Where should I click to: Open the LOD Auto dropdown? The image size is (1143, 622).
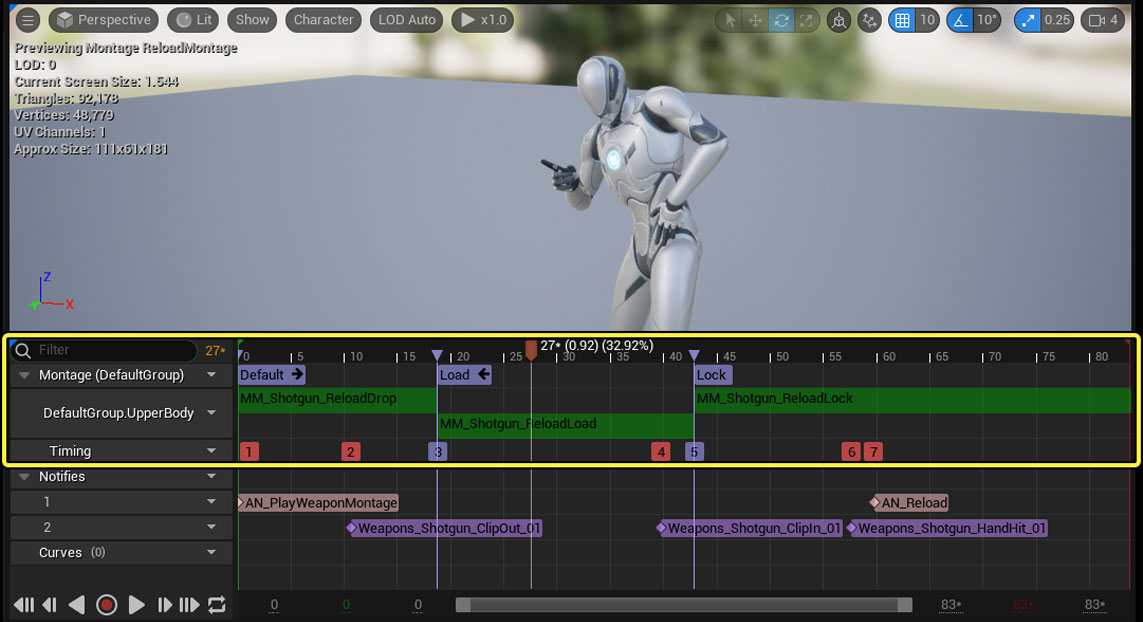(x=406, y=20)
